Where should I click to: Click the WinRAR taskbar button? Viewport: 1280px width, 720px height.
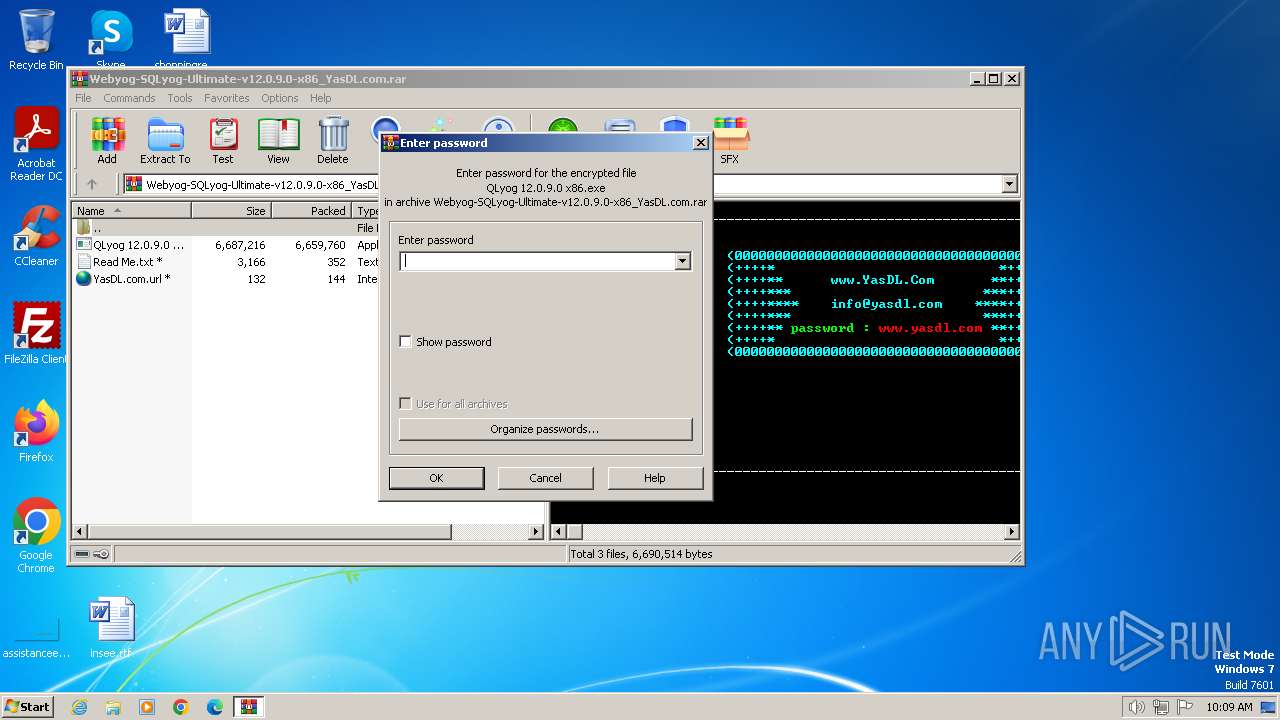[249, 707]
